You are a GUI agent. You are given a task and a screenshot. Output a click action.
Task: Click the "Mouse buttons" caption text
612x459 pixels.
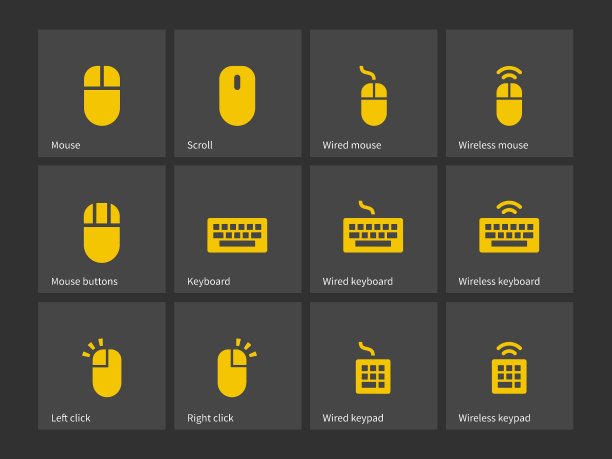click(84, 281)
